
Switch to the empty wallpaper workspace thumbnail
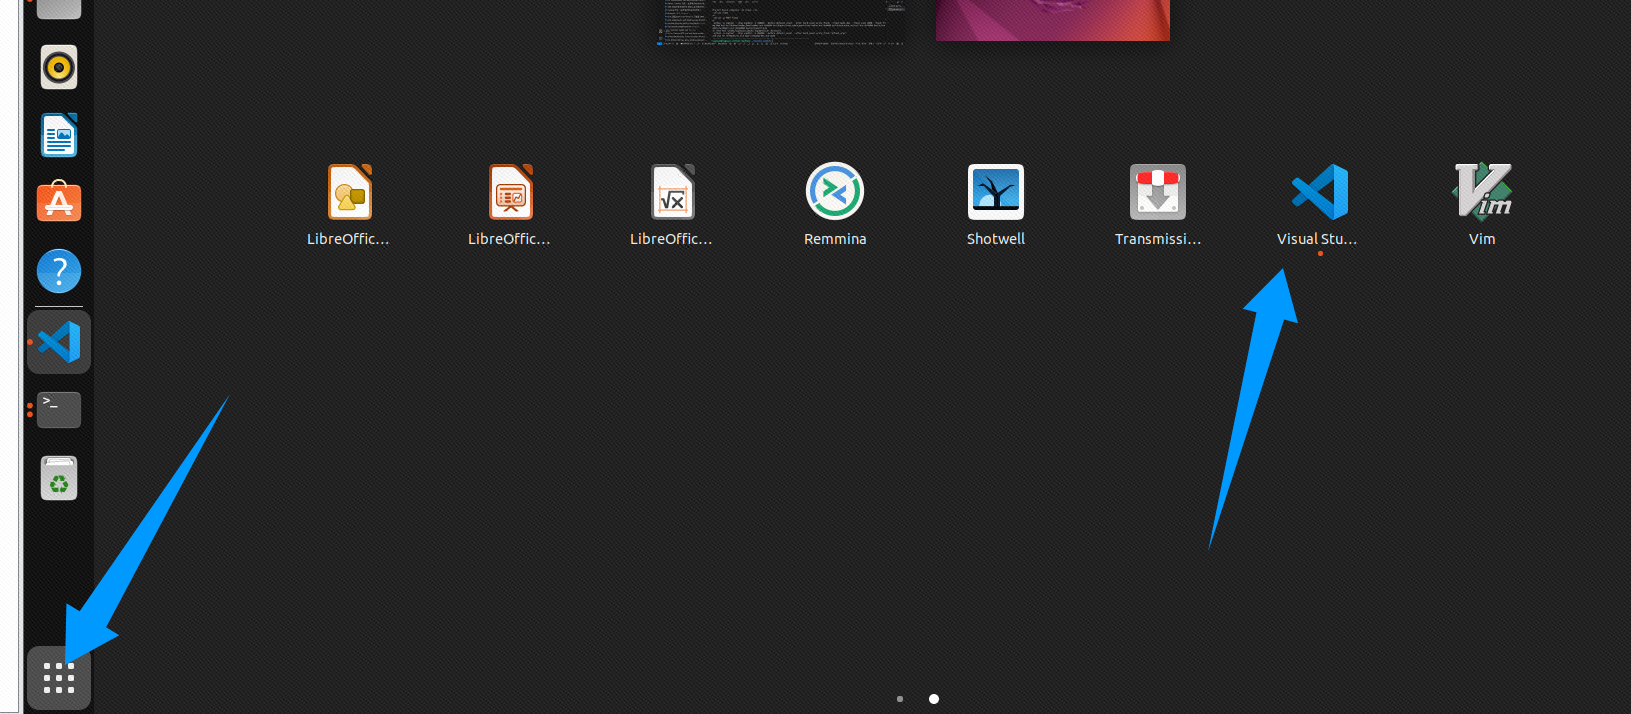coord(1052,20)
